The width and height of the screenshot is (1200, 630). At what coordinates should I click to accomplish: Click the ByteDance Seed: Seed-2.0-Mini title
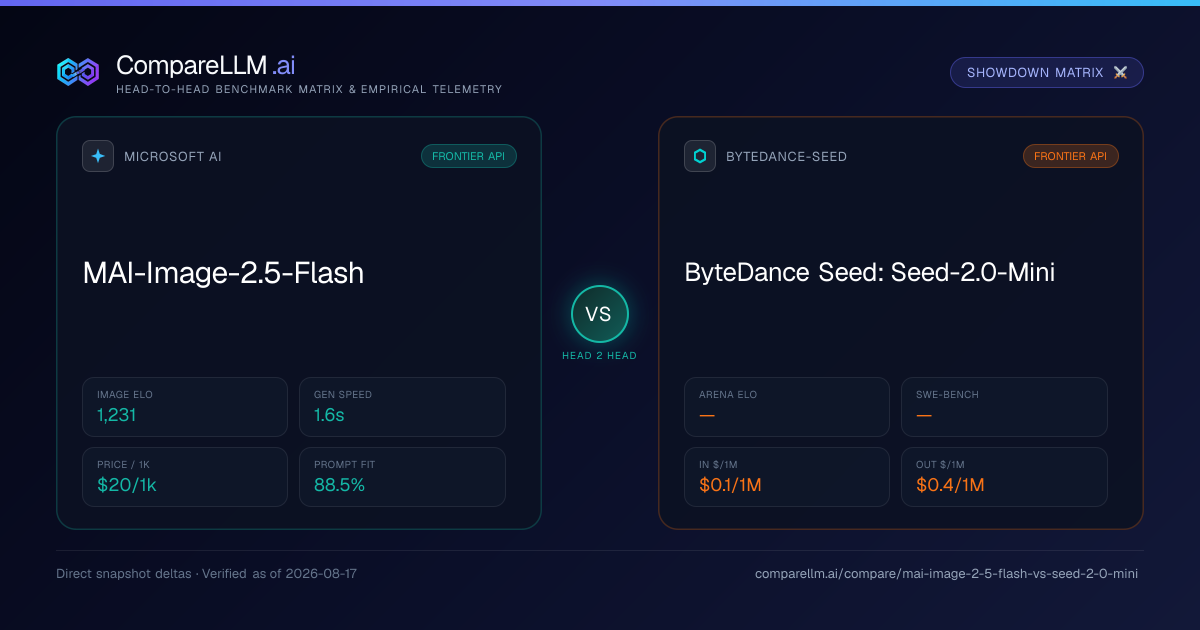870,273
